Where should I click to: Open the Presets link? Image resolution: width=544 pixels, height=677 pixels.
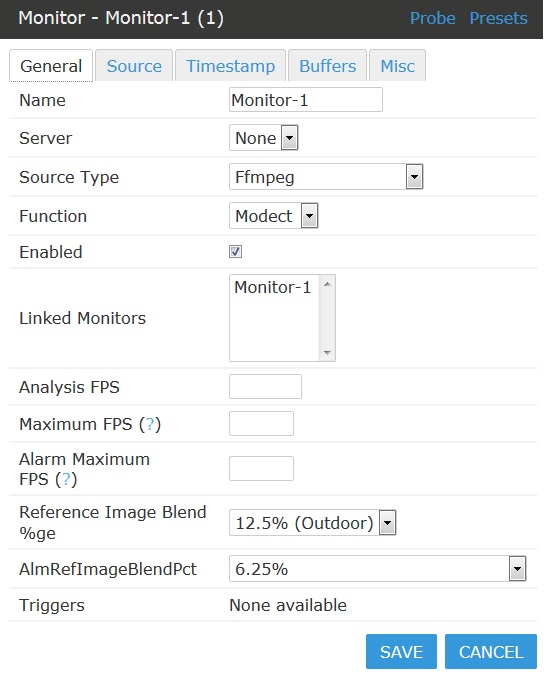[498, 19]
